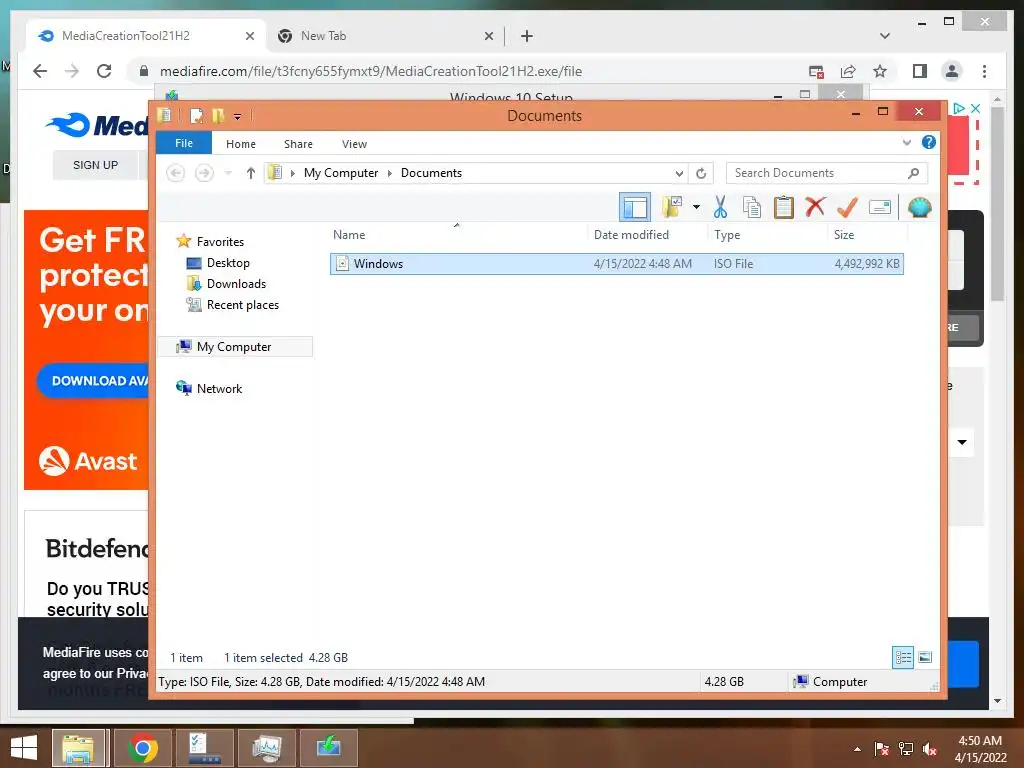This screenshot has width=1024, height=768.
Task: Click Chrome's back arrow
Action: coord(40,71)
